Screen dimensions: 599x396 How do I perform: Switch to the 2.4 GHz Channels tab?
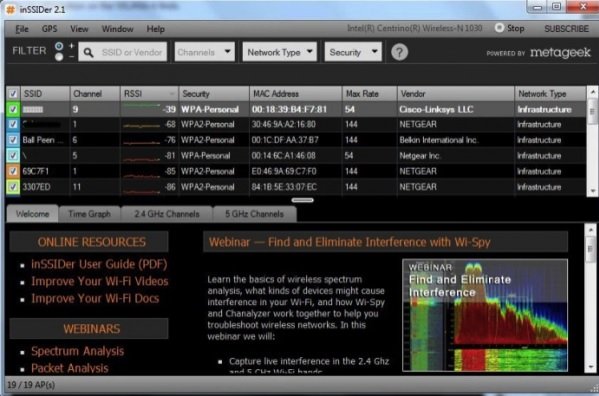pos(167,214)
